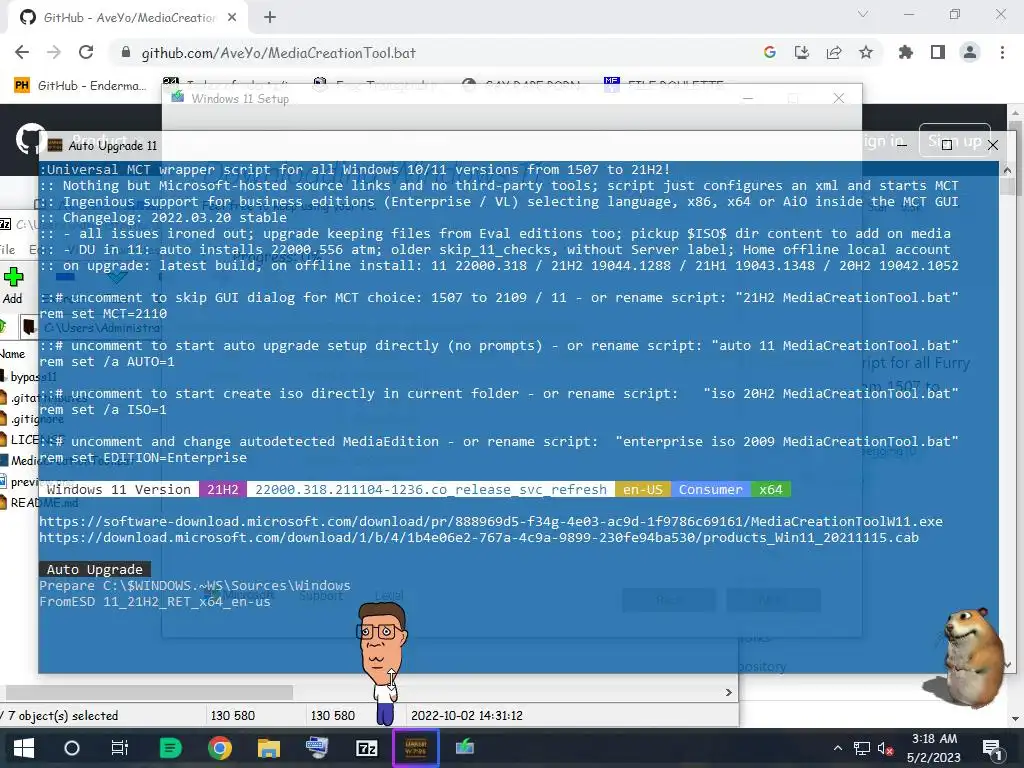This screenshot has width=1024, height=768.
Task: Open the Chrome profile avatar
Action: coord(970,53)
